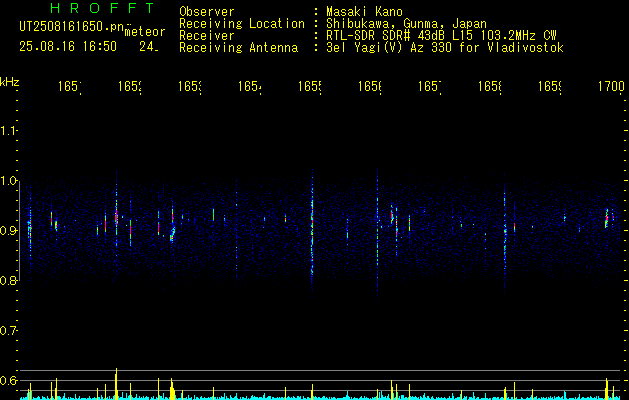
Task: Click the 1.0 kHz frequency tick label
Action: [8, 181]
